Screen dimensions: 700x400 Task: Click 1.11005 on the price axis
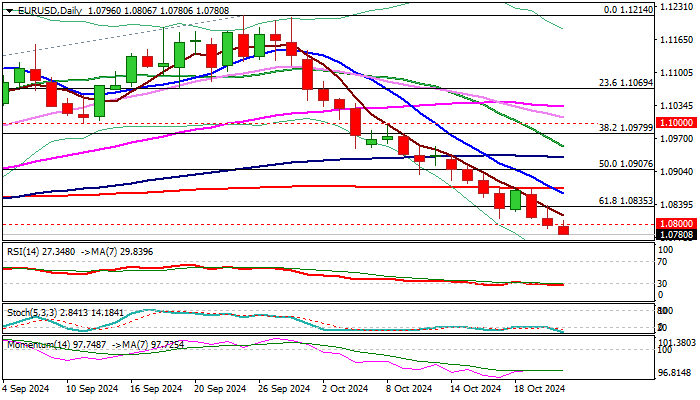coord(676,73)
